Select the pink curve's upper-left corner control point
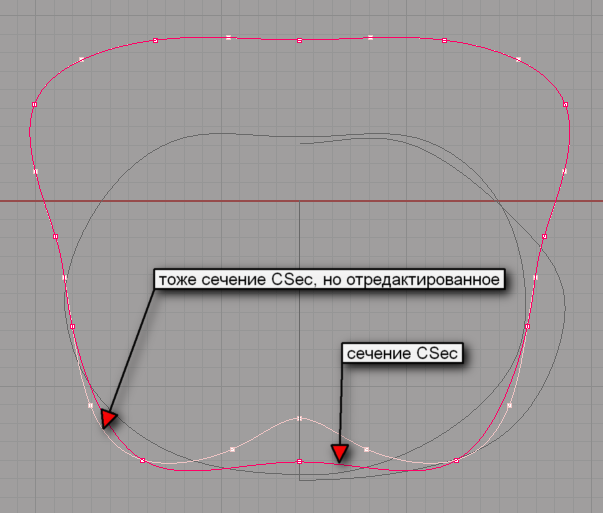 [34, 105]
